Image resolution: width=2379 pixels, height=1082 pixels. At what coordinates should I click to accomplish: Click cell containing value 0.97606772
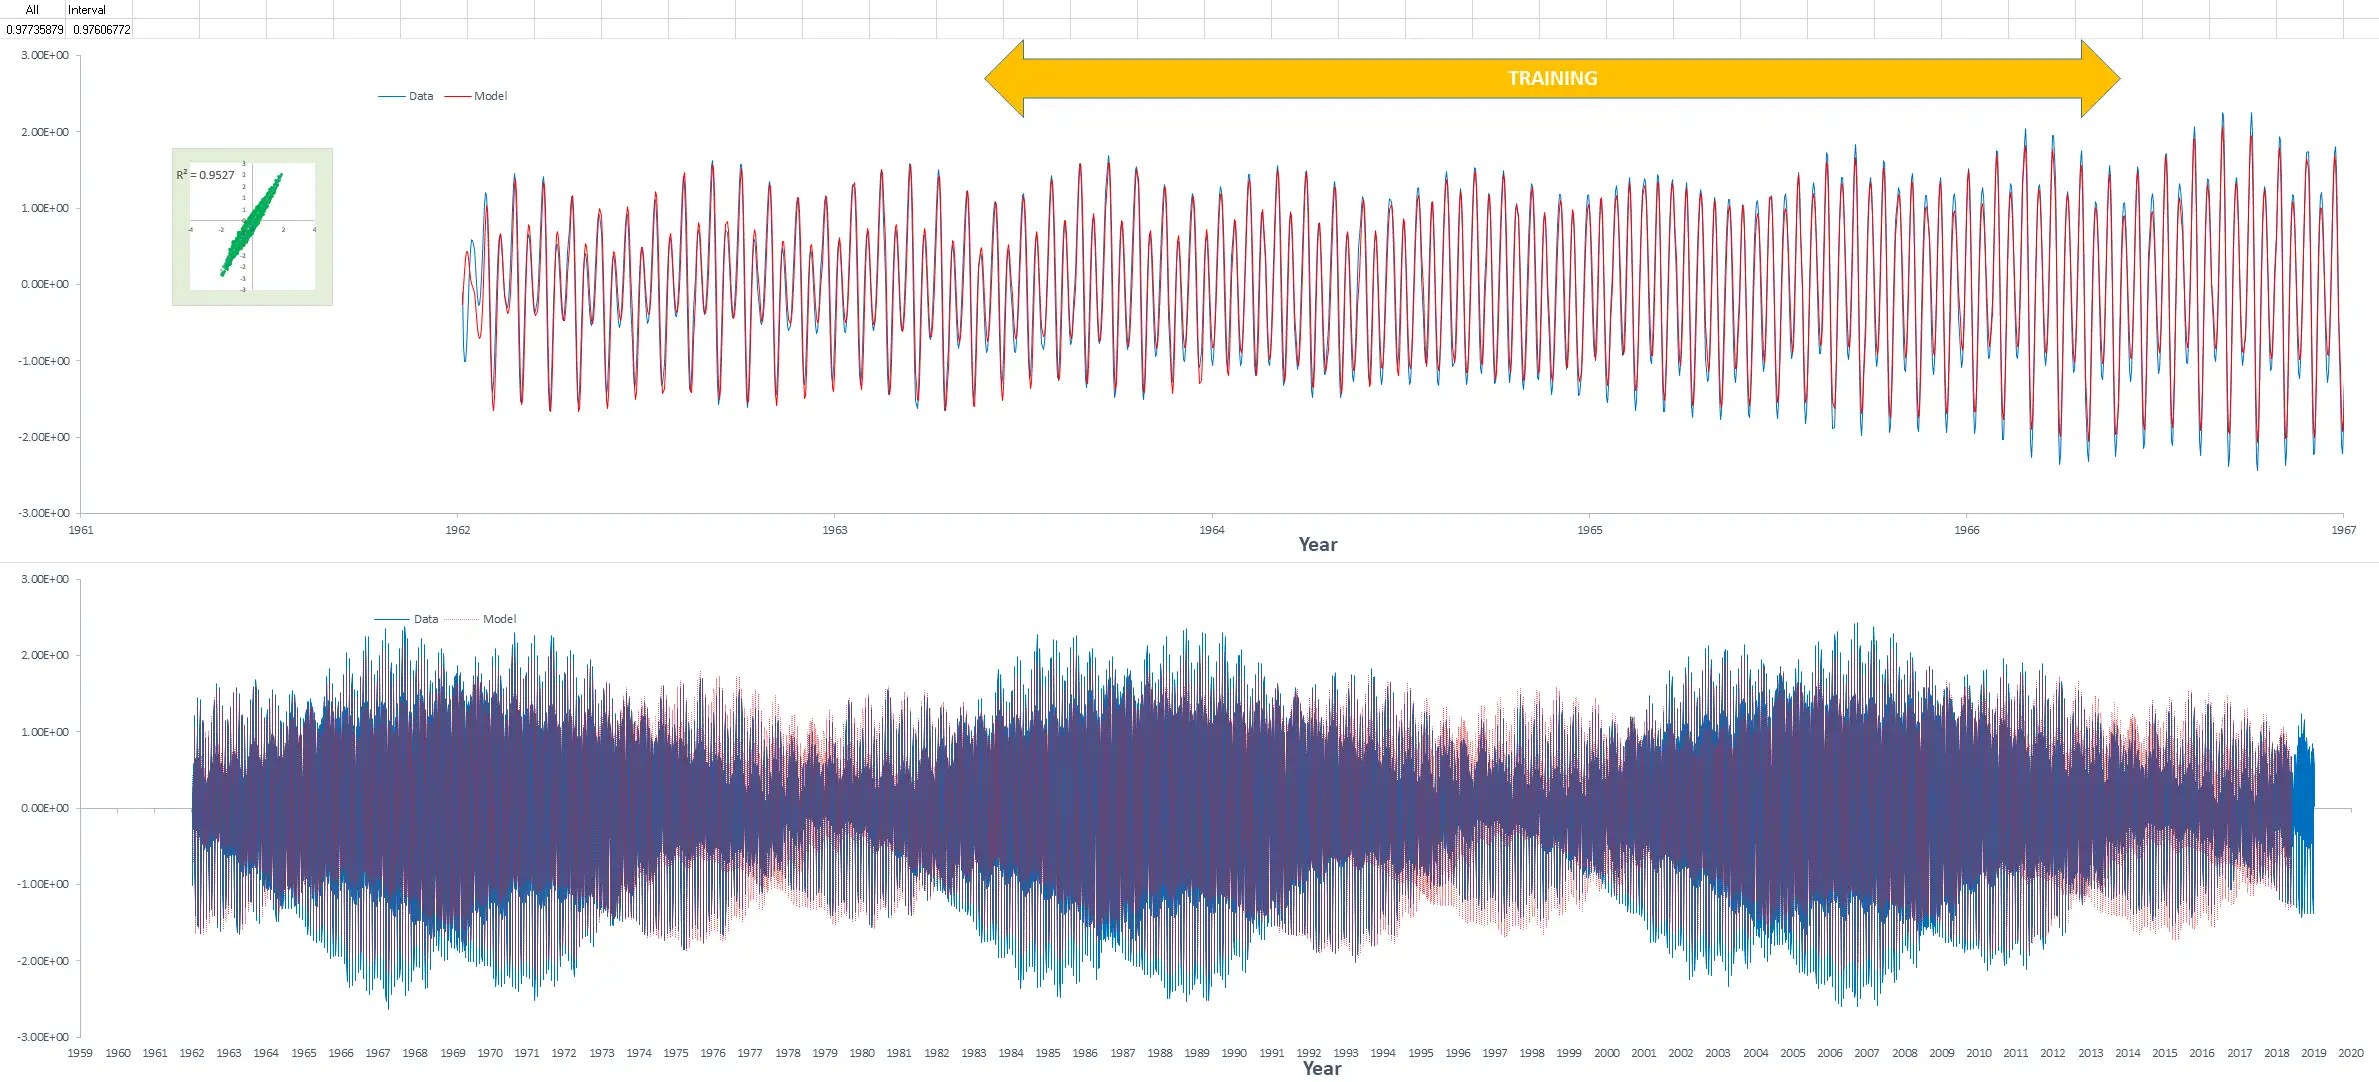coord(101,29)
